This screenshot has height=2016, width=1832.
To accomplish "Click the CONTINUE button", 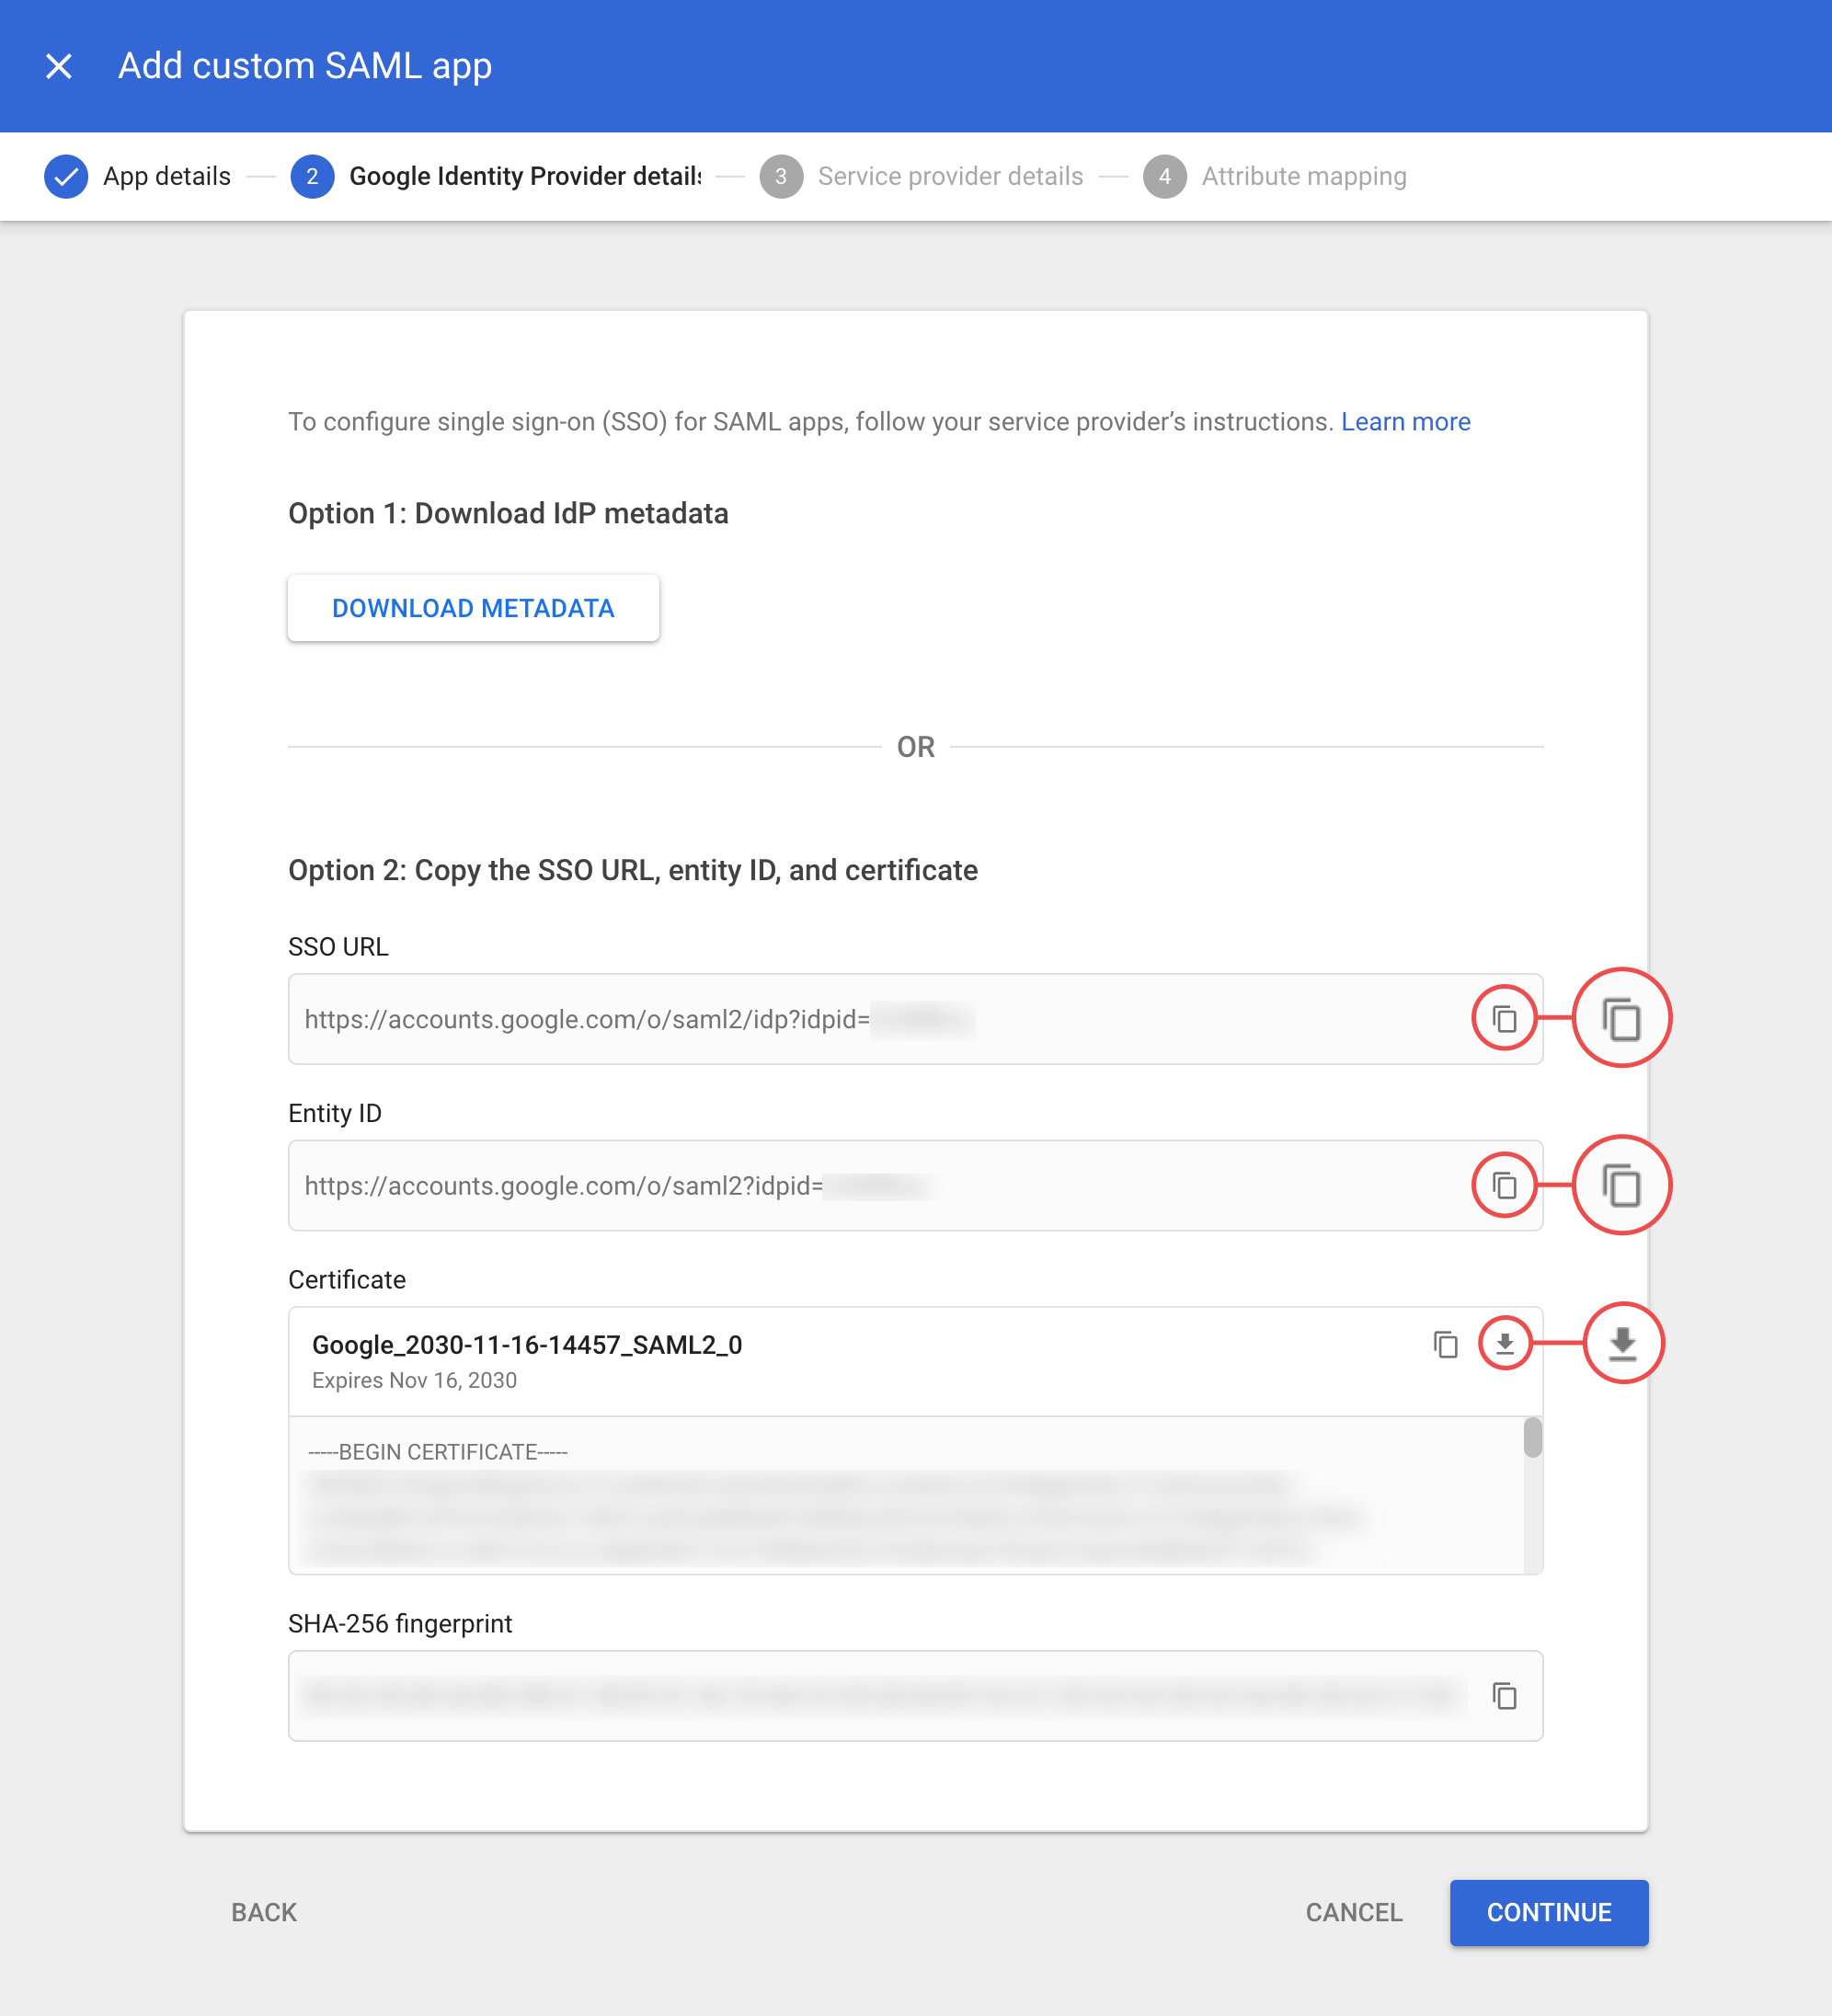I will point(1548,1912).
